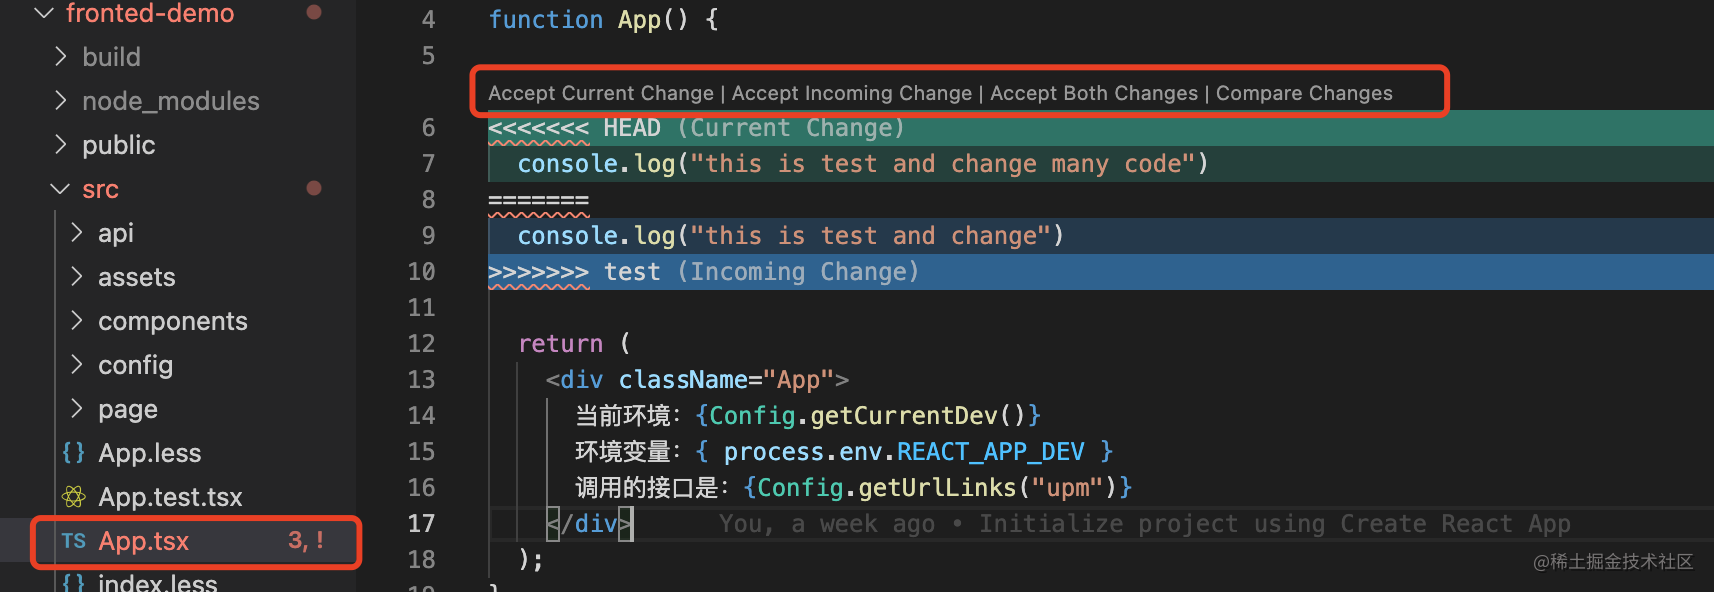This screenshot has width=1714, height=592.
Task: Click the TS icon beside App.tsx
Action: tap(73, 541)
